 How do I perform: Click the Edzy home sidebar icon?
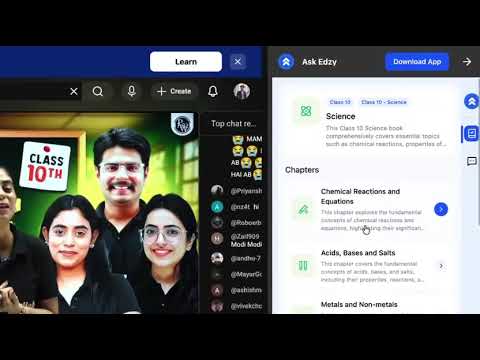point(471,101)
